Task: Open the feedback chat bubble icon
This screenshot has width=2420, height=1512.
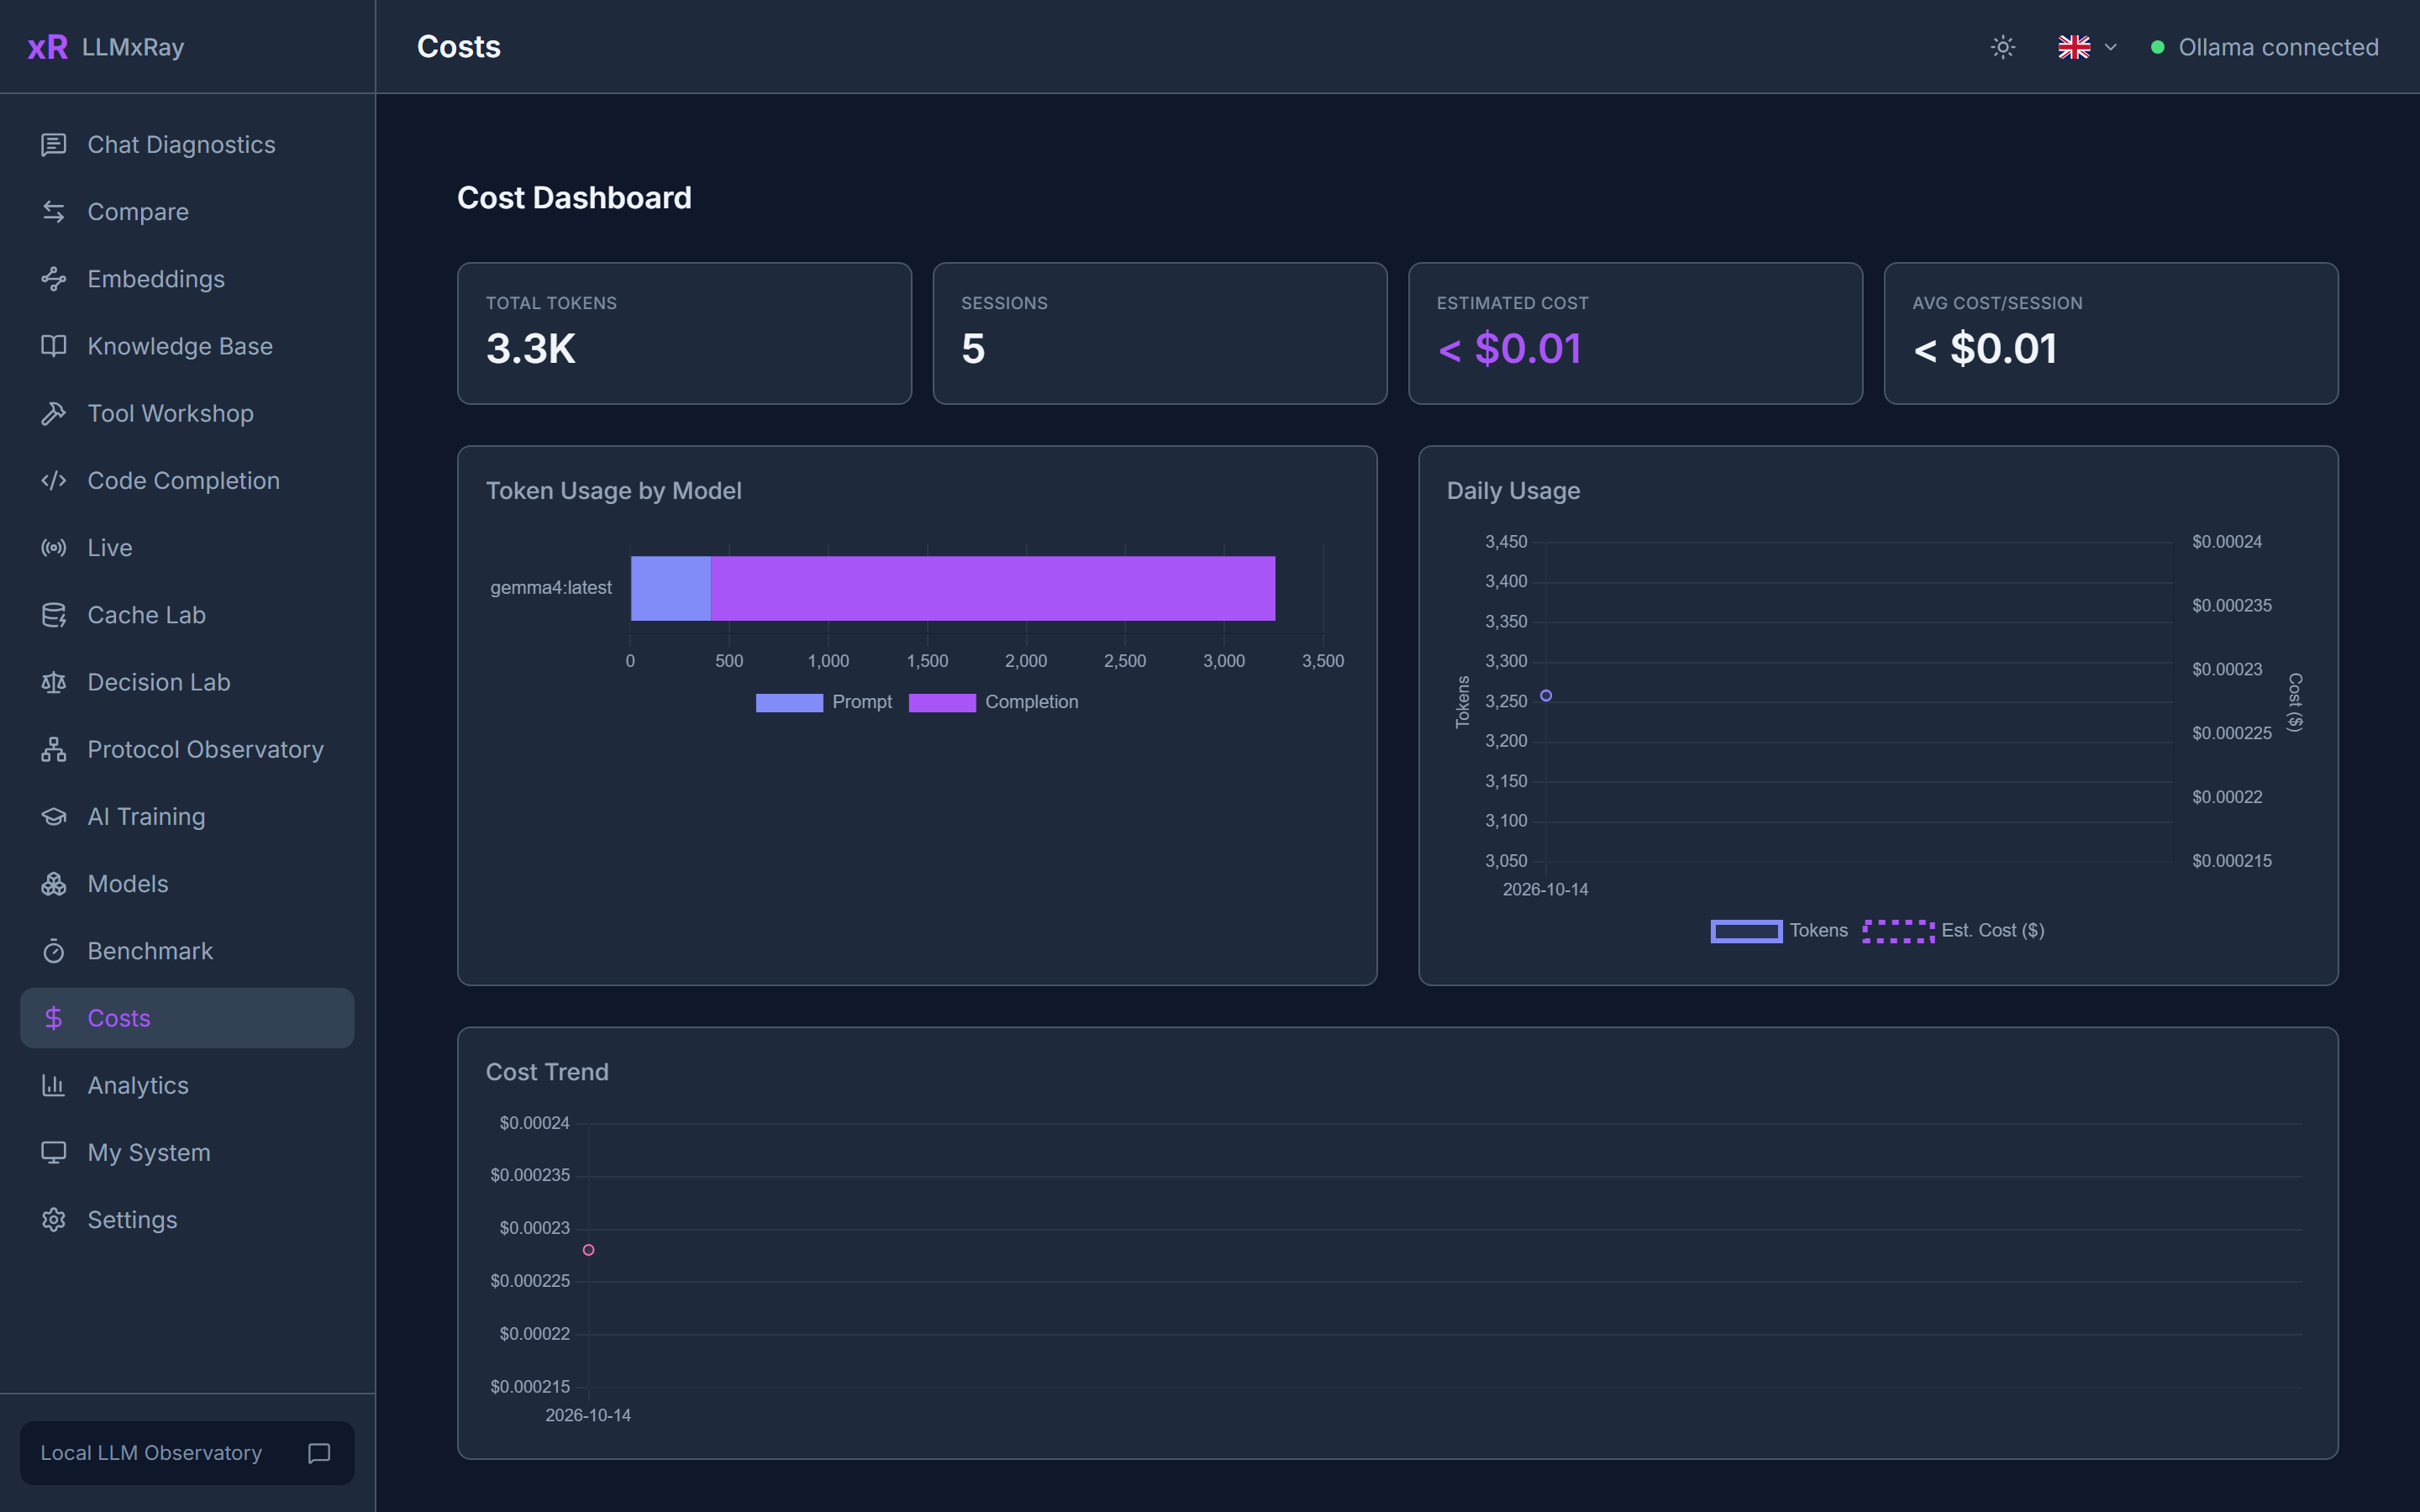Action: 319,1453
